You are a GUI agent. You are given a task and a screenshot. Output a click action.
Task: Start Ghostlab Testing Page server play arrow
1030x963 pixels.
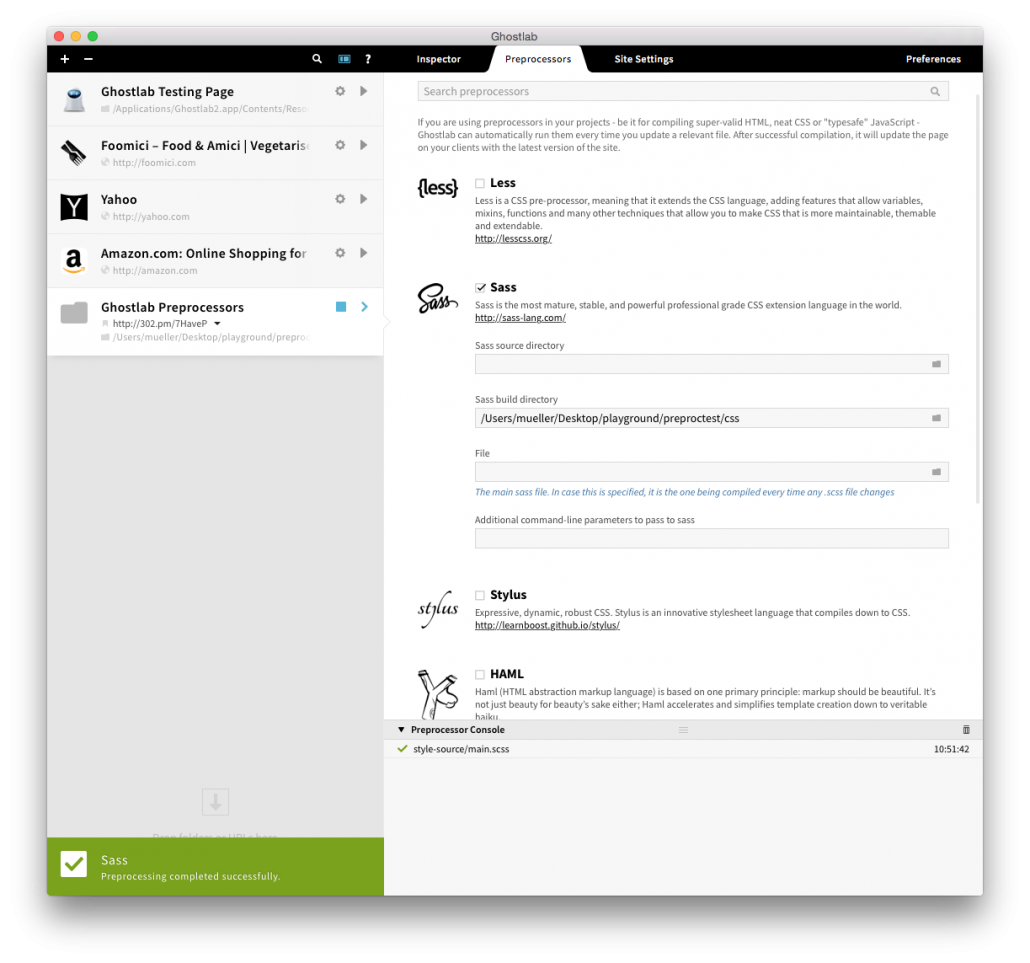[x=363, y=91]
